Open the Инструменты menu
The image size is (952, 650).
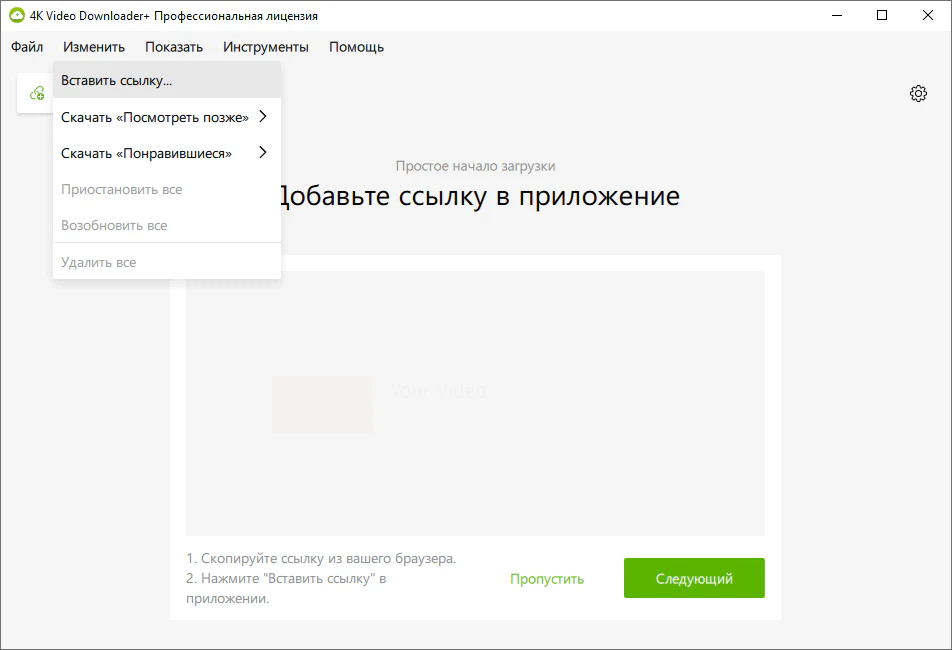pos(266,47)
